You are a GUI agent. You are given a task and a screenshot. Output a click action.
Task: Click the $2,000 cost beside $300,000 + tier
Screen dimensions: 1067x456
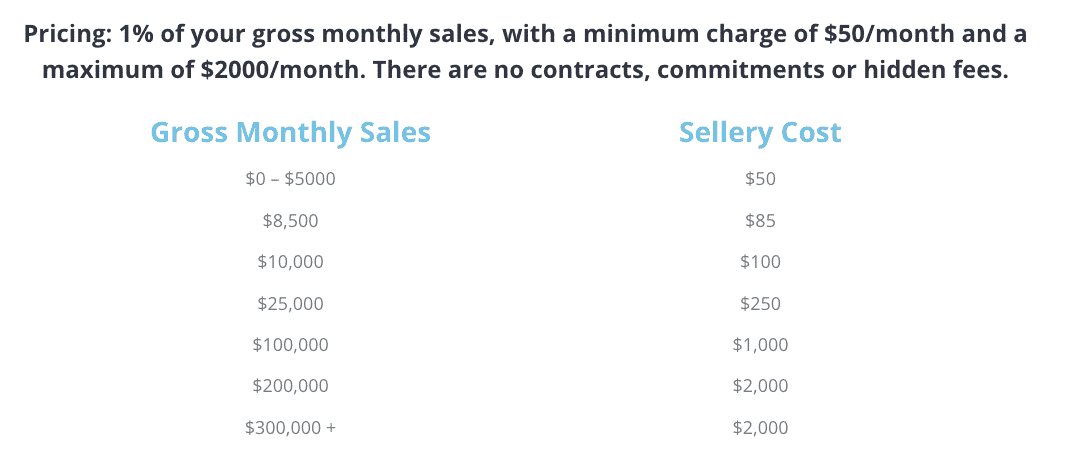click(x=760, y=428)
